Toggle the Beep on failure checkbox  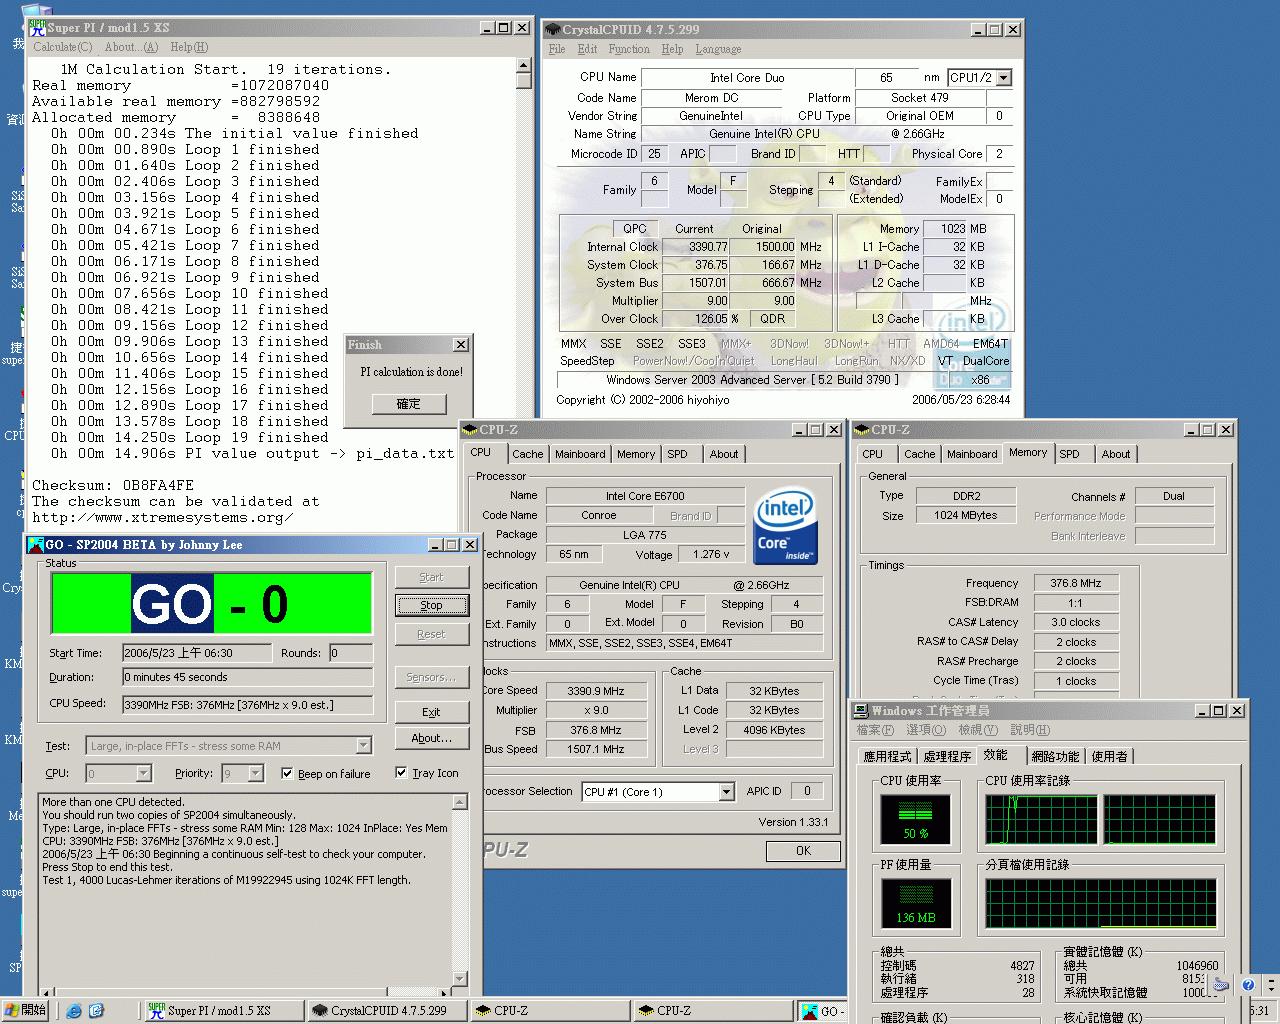tap(287, 773)
